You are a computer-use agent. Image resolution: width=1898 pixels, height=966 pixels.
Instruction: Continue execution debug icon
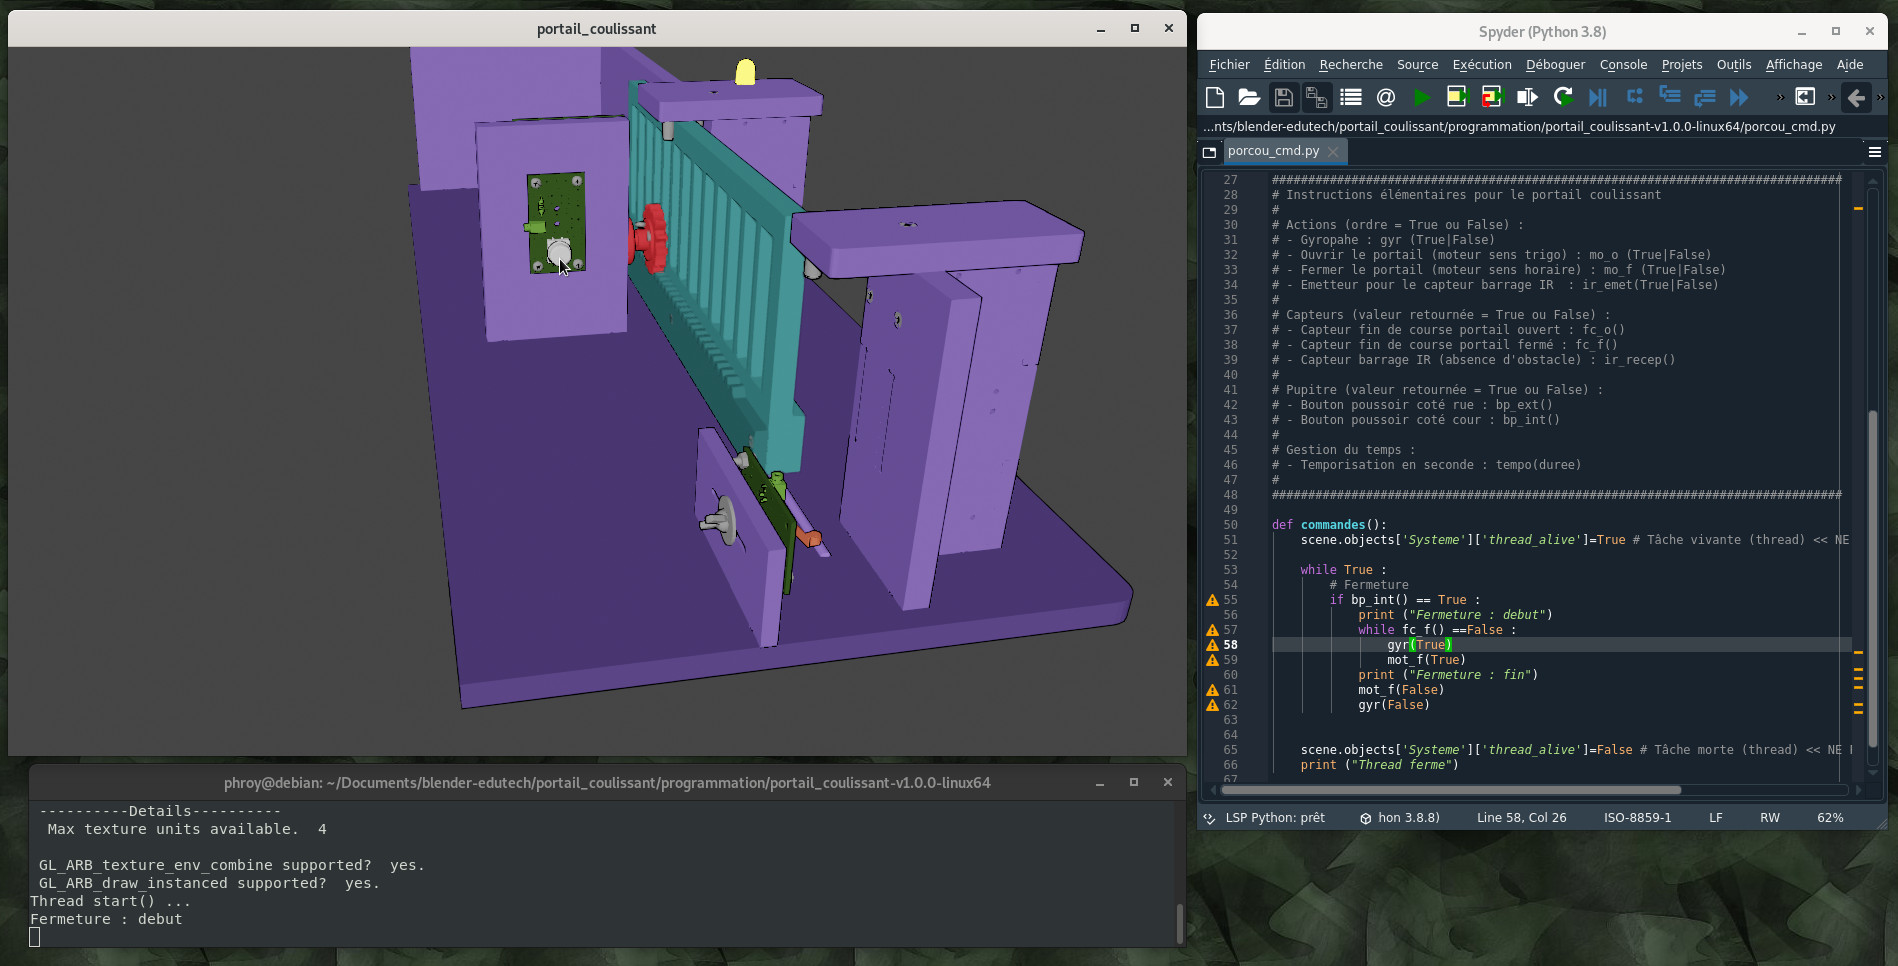tap(1740, 97)
